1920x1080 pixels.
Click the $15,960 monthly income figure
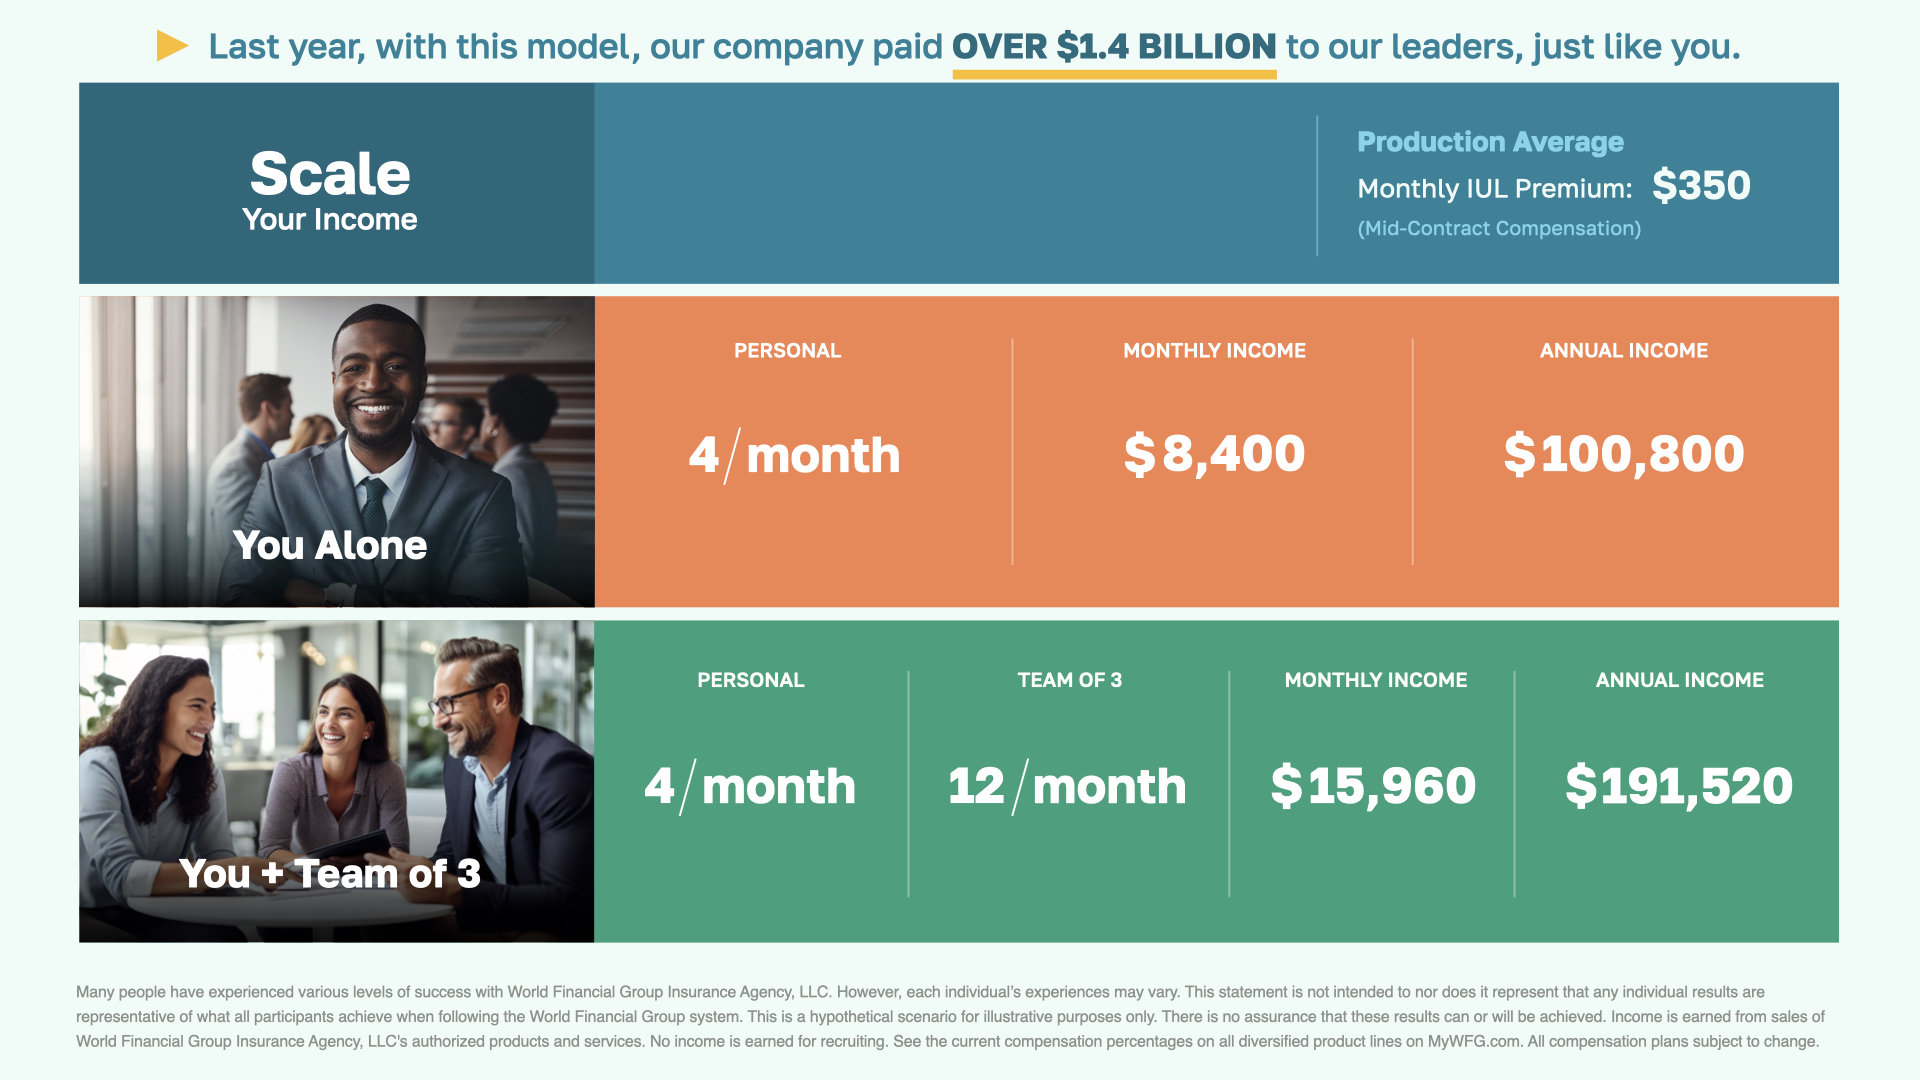[1373, 786]
